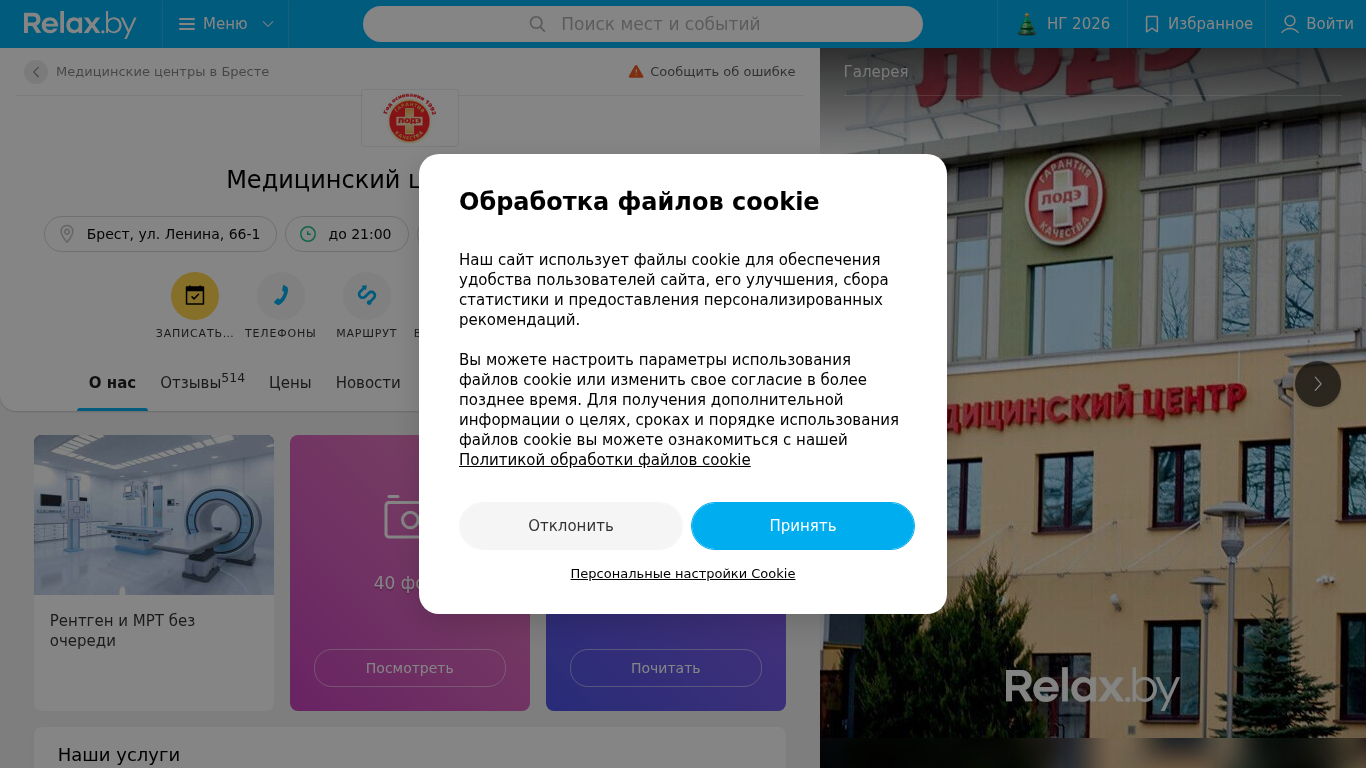Decline cookies with Отклонить button

click(x=571, y=526)
